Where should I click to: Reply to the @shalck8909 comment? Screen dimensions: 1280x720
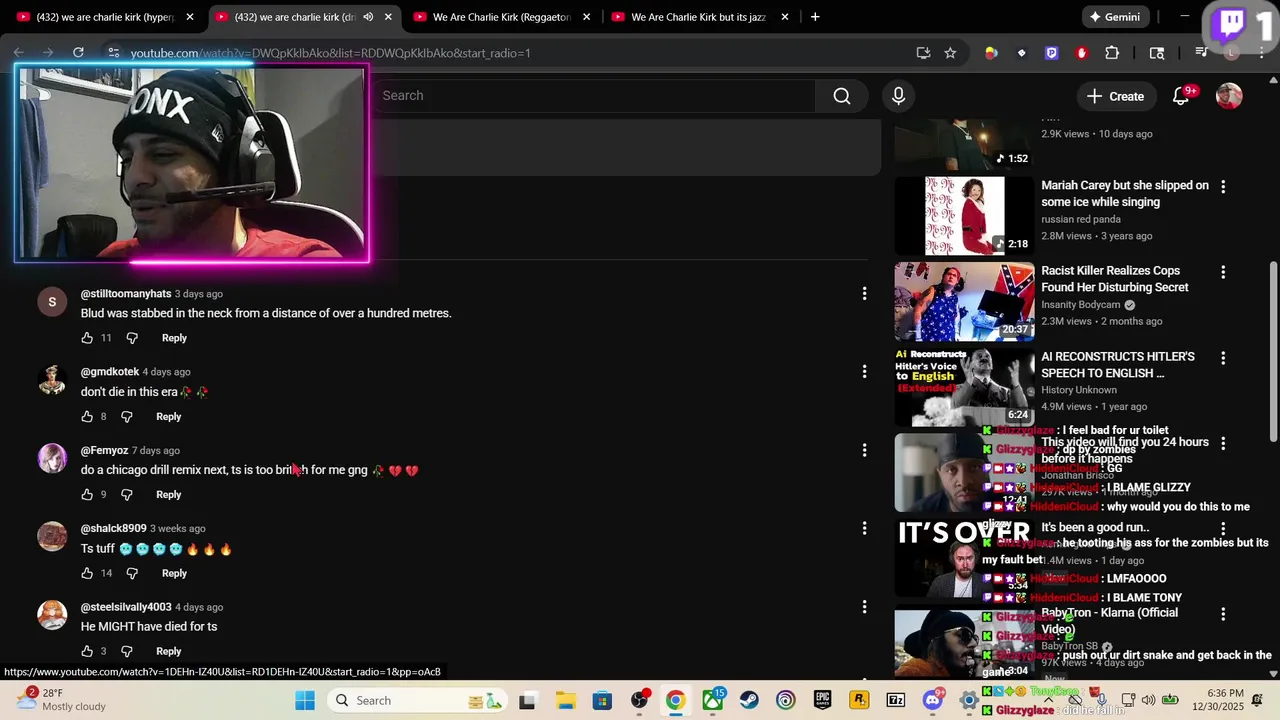[x=174, y=573]
